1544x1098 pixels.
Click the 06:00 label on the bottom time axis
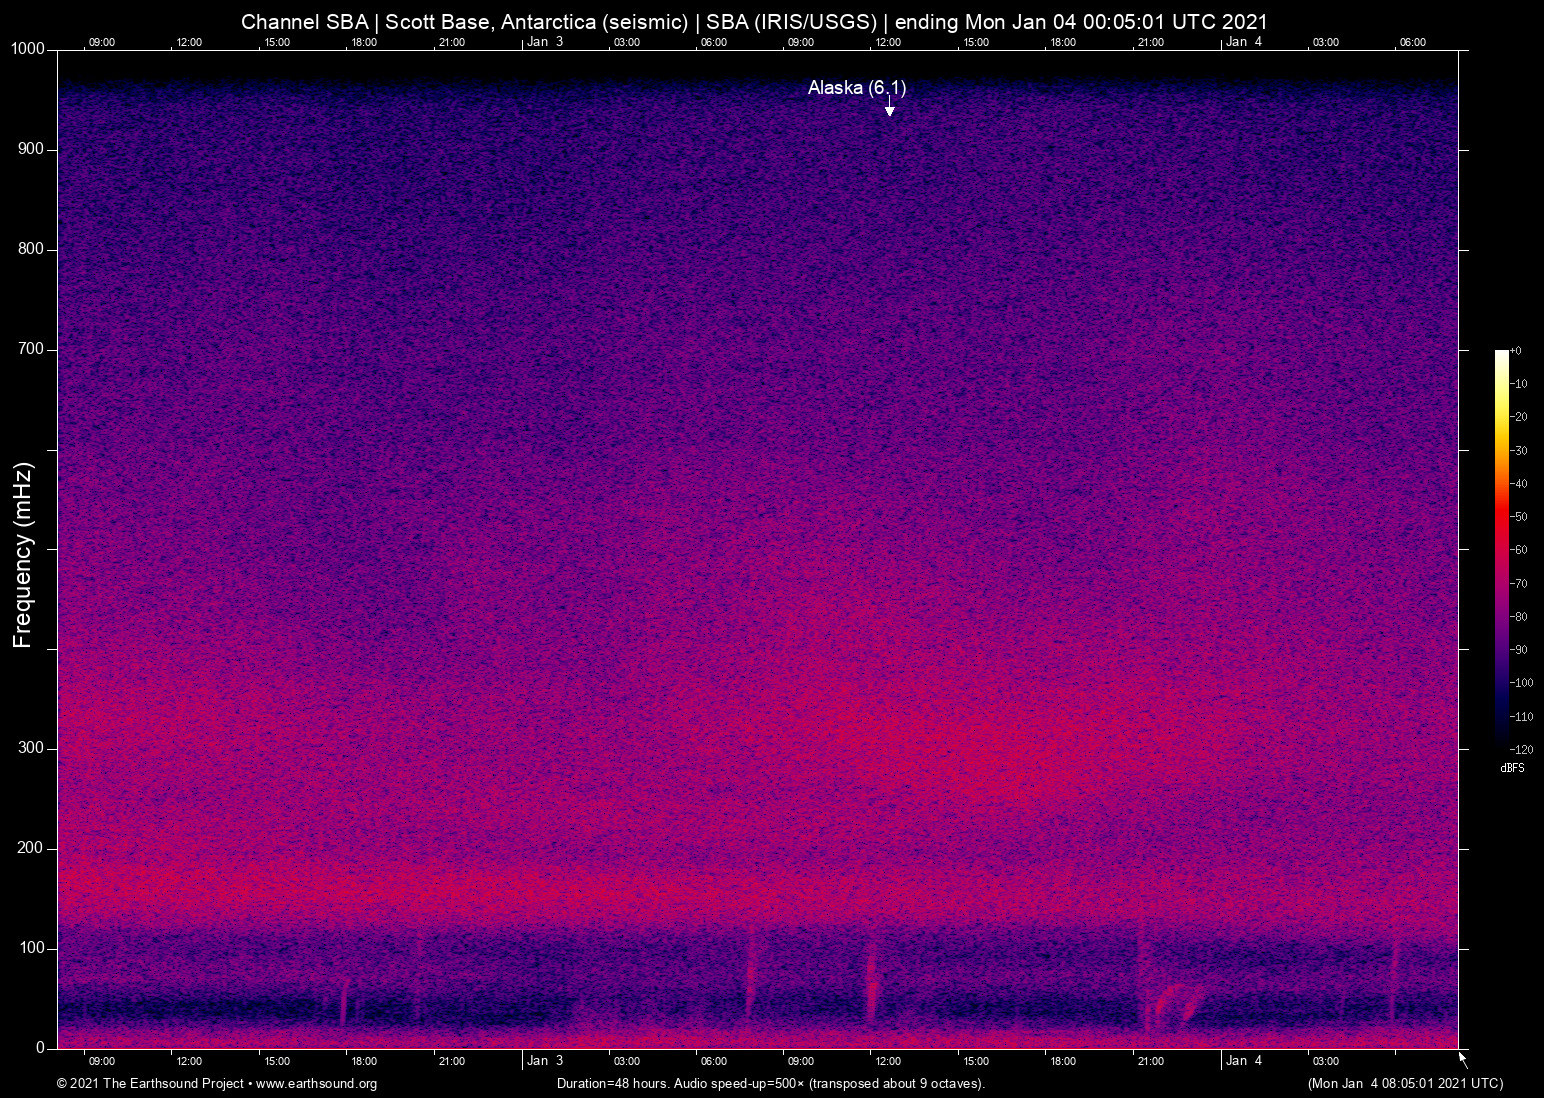coord(714,1061)
